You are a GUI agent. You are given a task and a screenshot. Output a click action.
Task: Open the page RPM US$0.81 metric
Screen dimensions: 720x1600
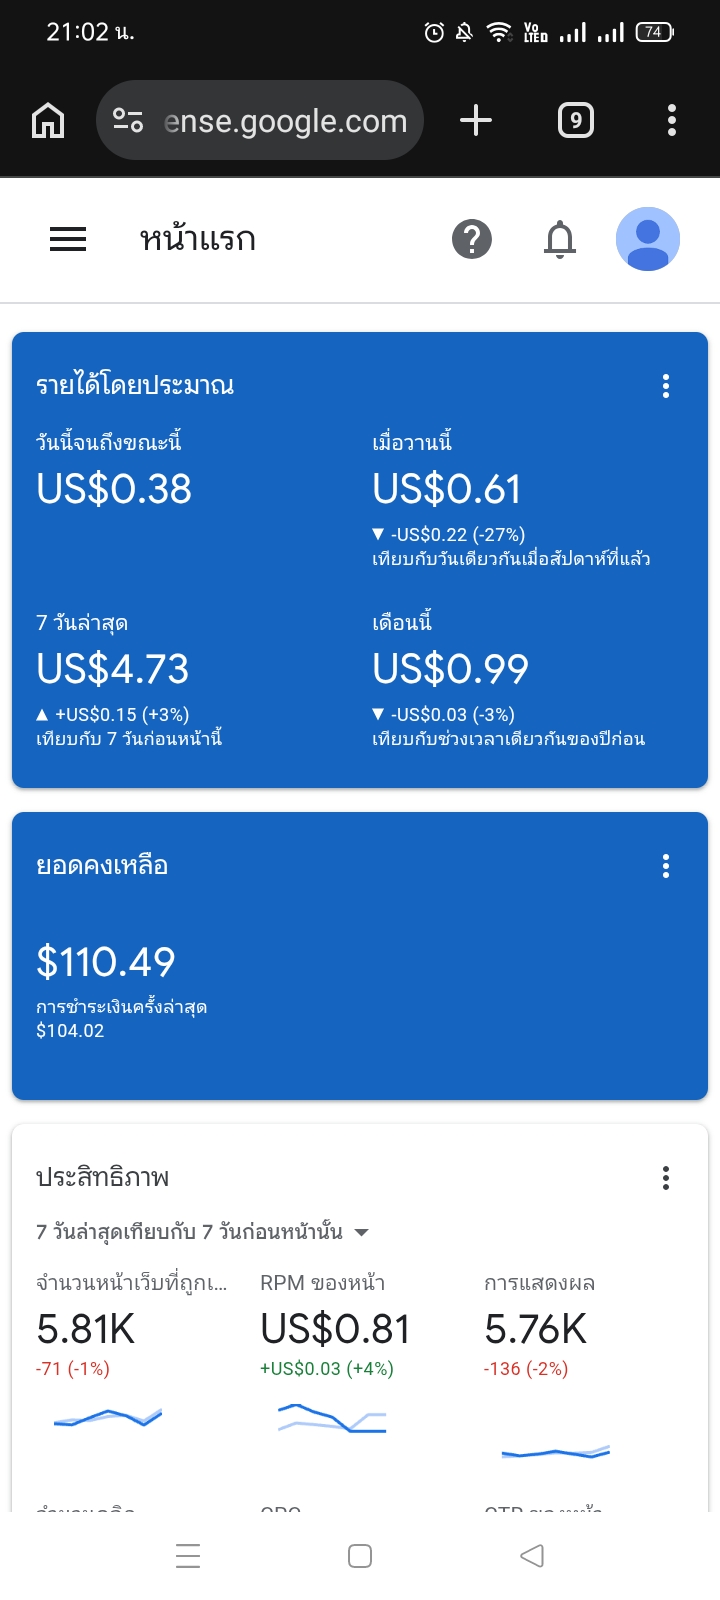click(335, 1330)
